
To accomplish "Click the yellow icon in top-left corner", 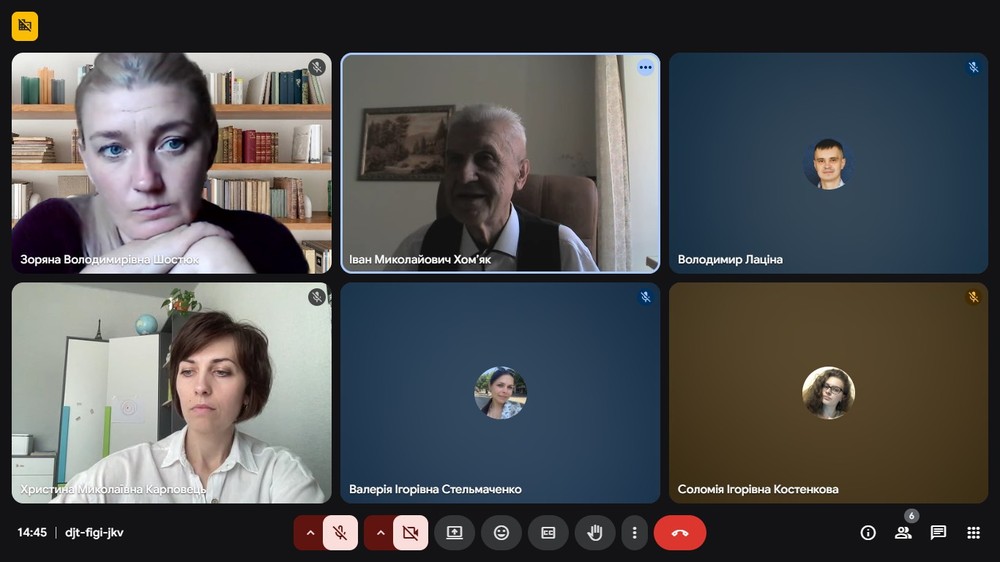I will (25, 26).
